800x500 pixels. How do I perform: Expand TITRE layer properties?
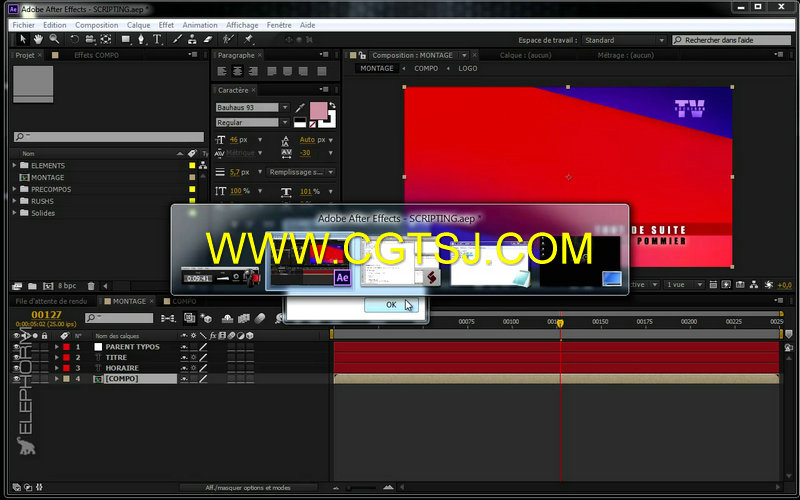point(57,358)
